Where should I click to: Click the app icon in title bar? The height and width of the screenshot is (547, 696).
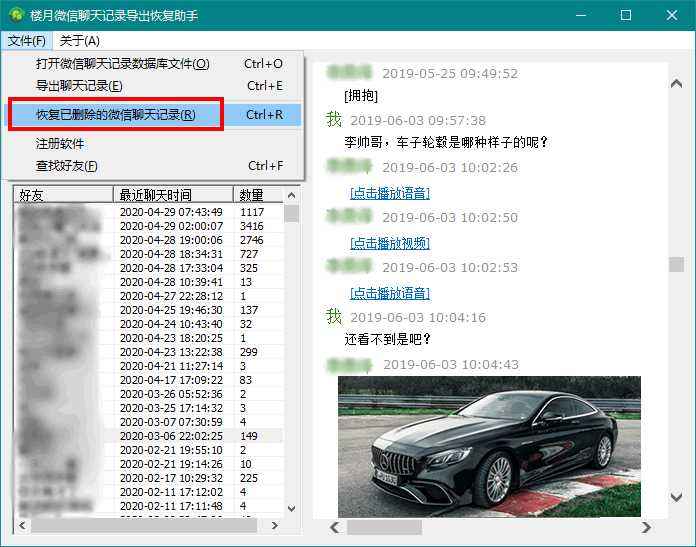[x=16, y=15]
